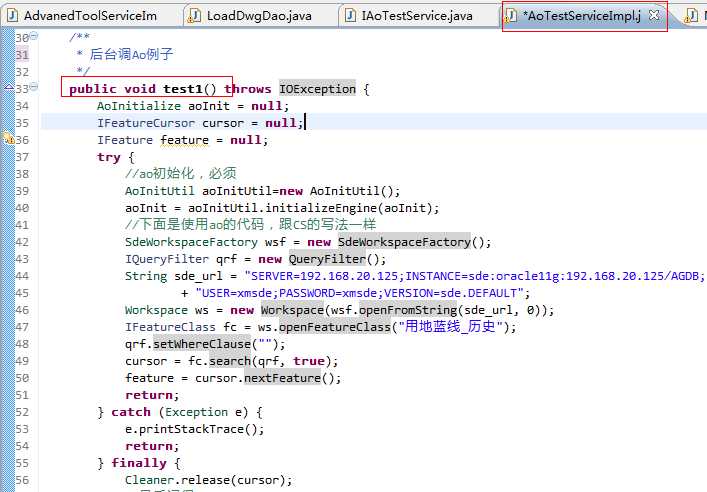The height and width of the screenshot is (492, 707).
Task: Click e.printStackTrace() on line 53
Action: [194, 429]
